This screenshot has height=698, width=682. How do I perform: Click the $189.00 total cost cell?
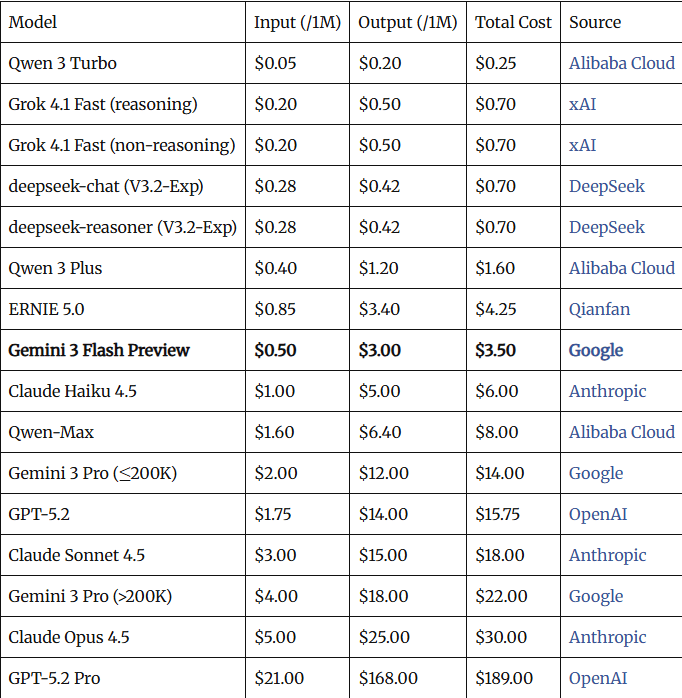504,678
